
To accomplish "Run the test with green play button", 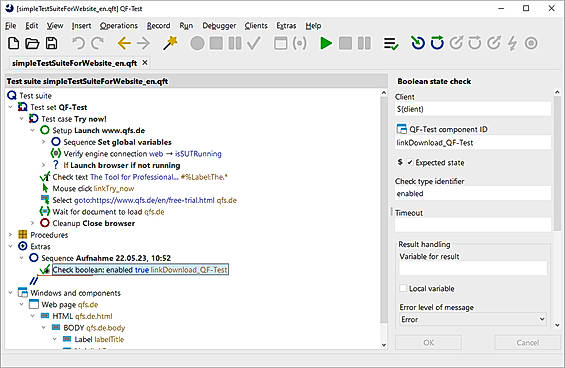I will point(326,43).
